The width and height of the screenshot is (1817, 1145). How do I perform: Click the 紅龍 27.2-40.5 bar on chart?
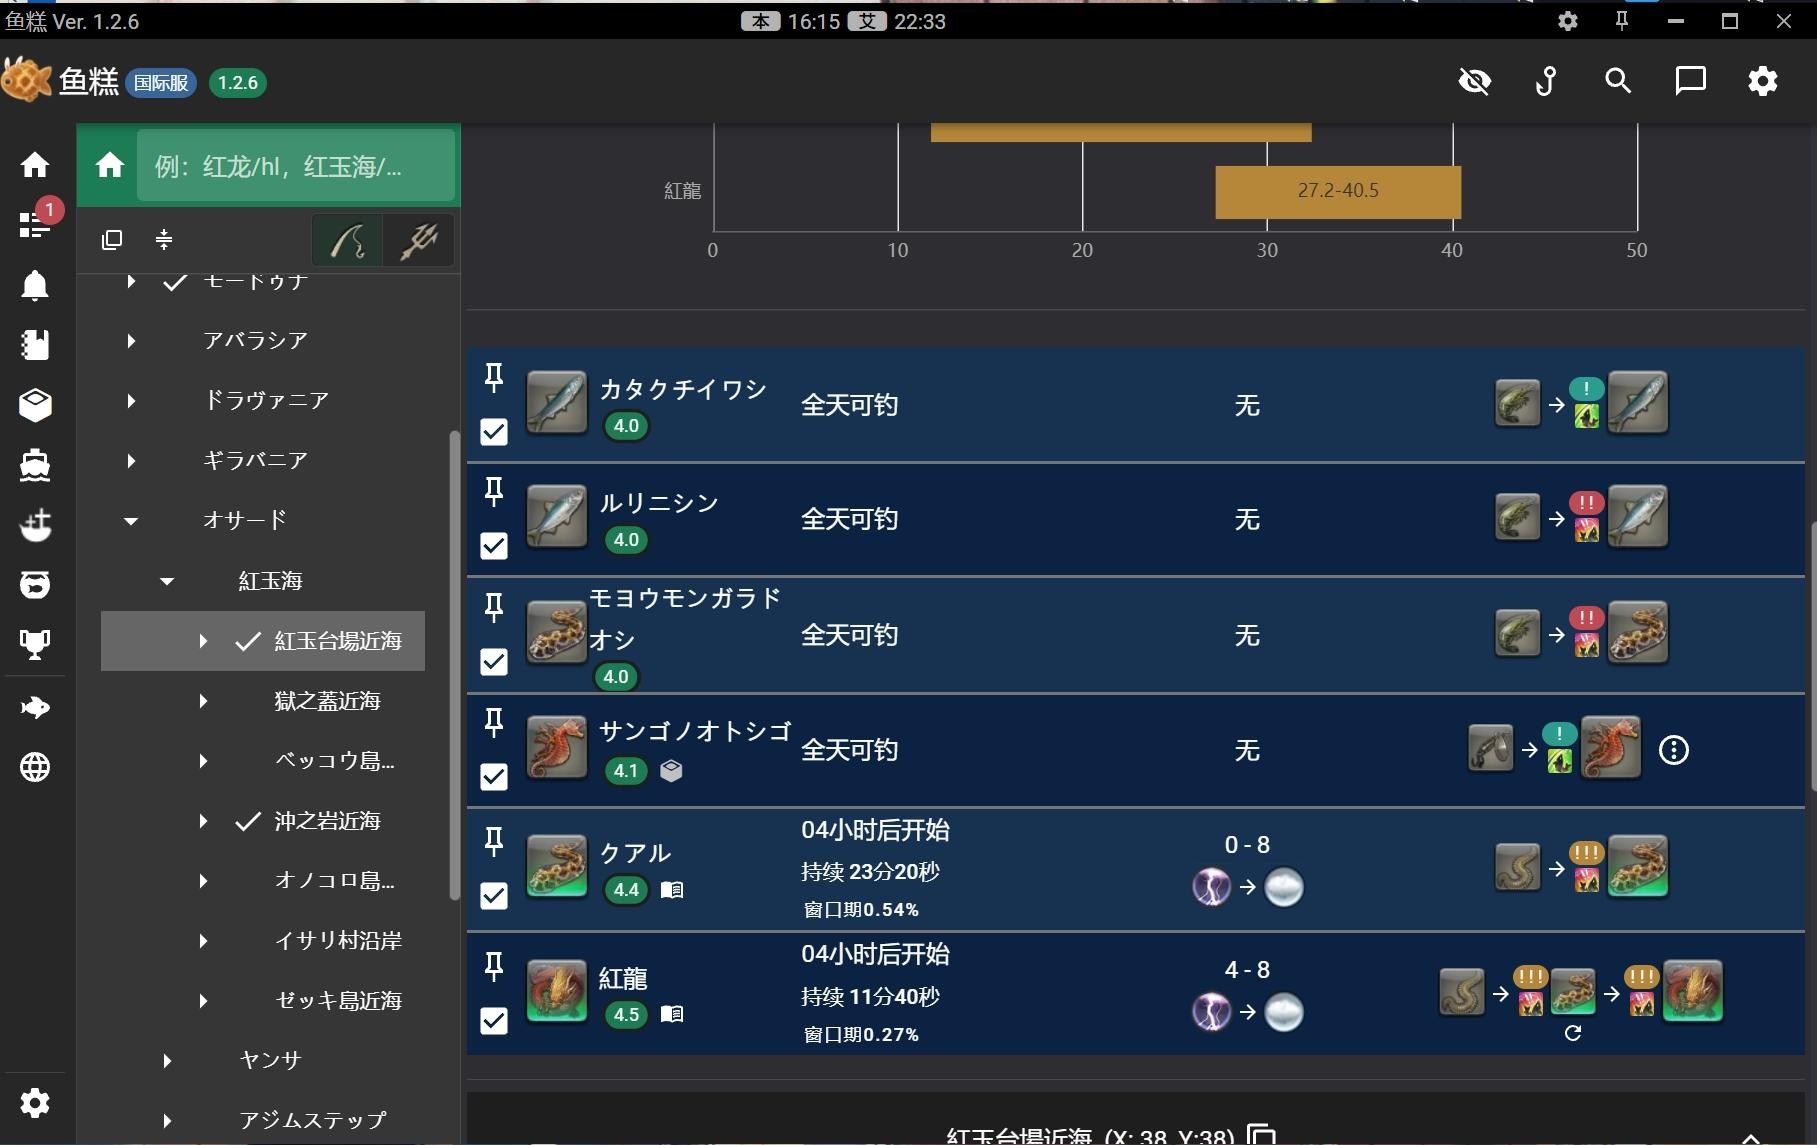1337,191
